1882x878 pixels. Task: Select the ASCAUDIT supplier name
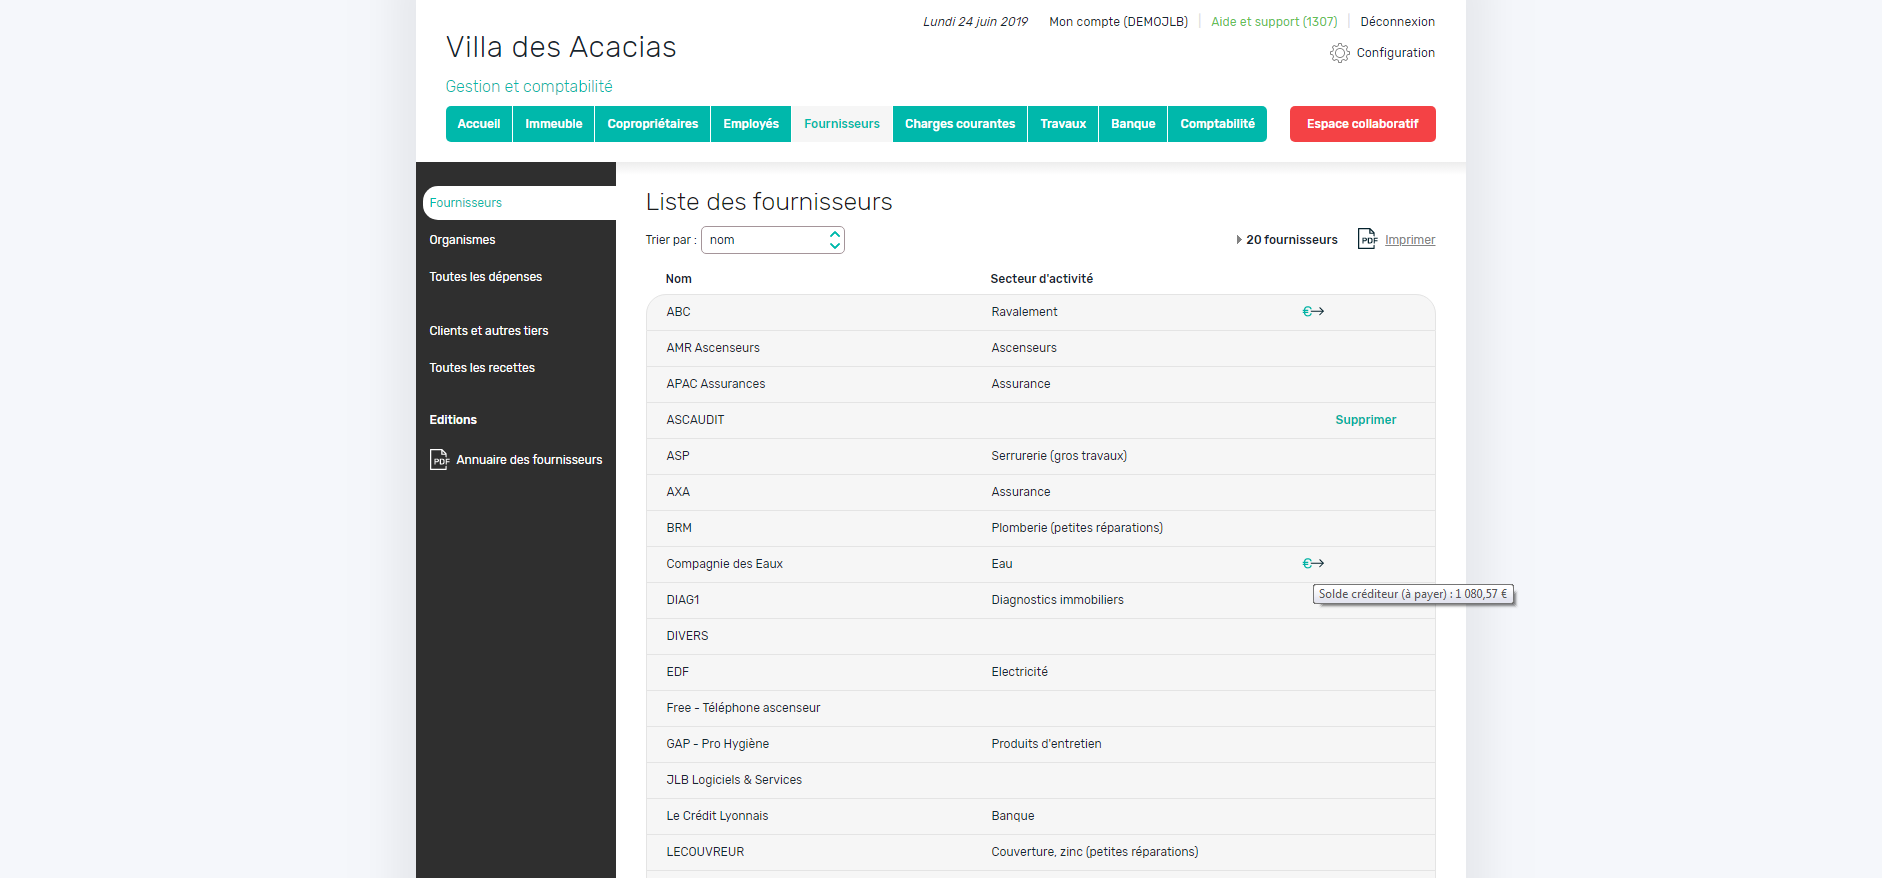695,420
